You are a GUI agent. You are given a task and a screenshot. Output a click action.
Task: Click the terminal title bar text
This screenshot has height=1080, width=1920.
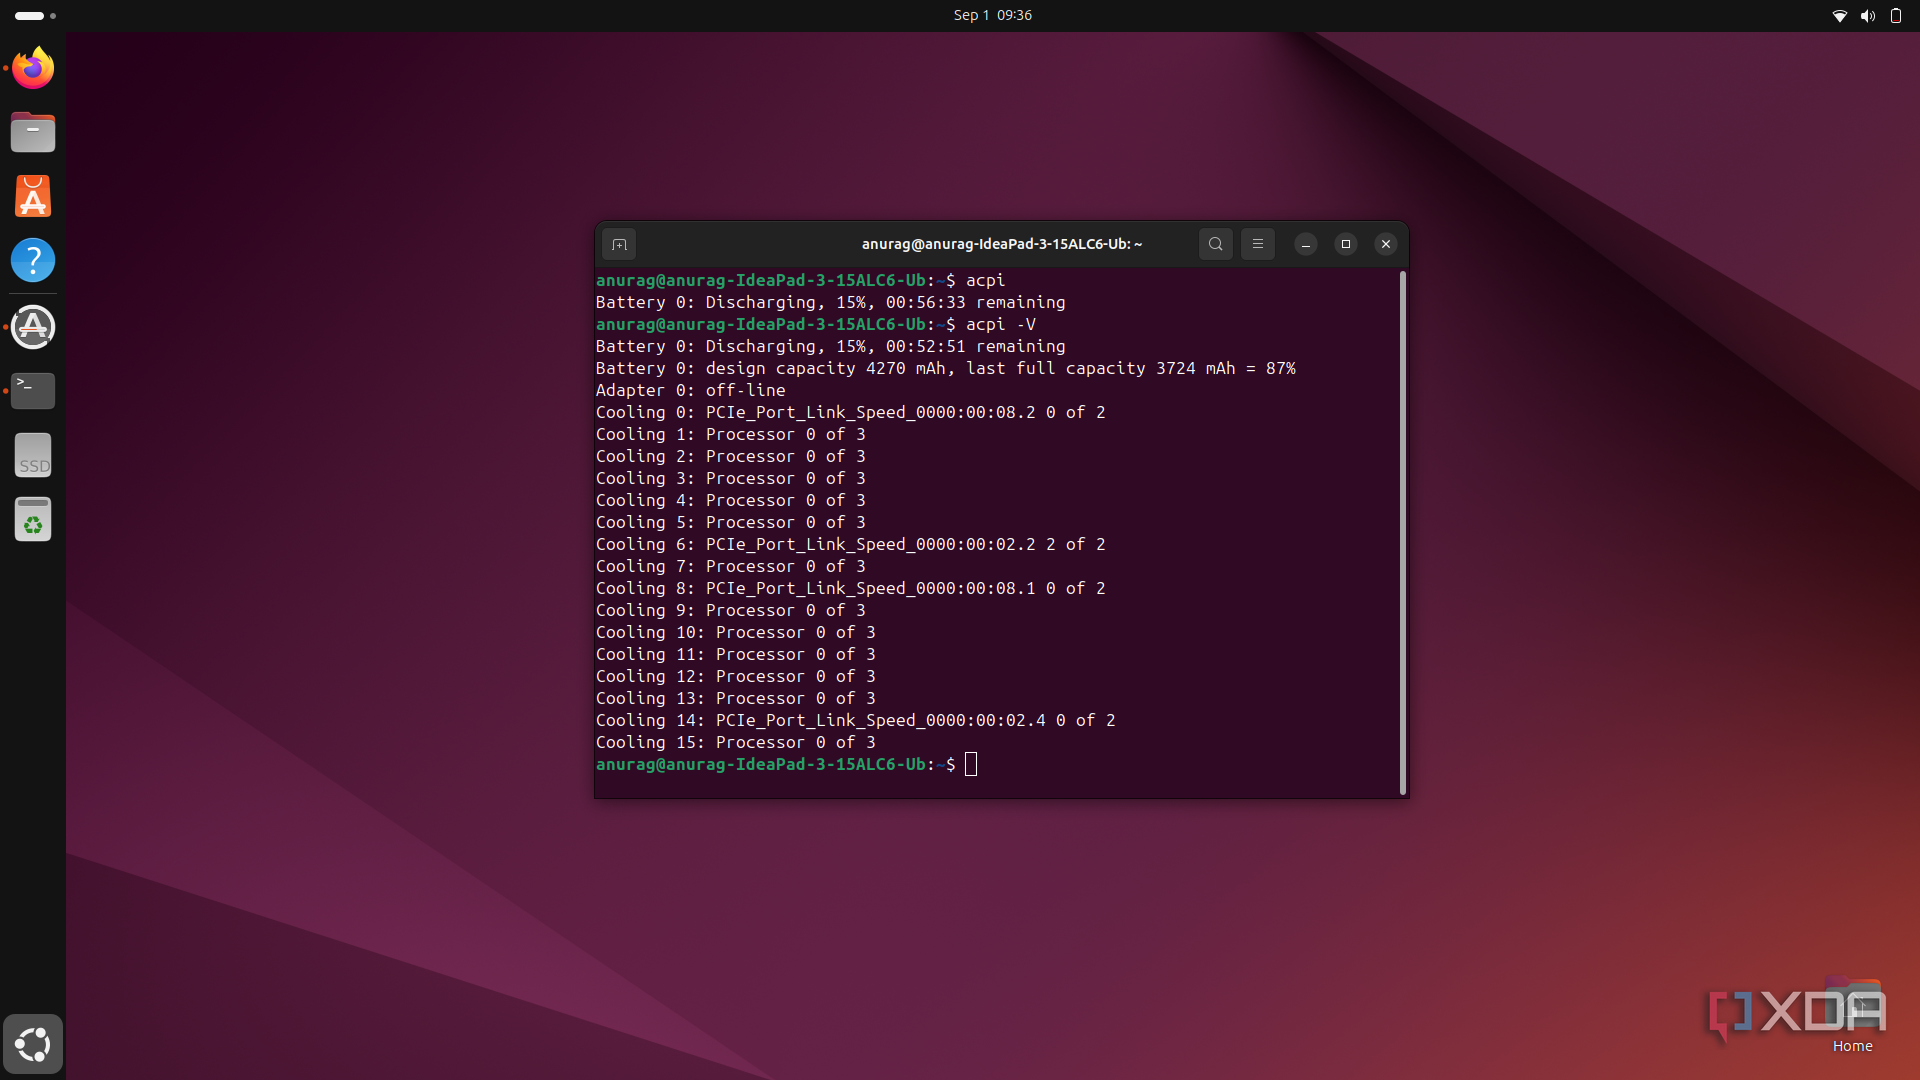[x=1001, y=244]
